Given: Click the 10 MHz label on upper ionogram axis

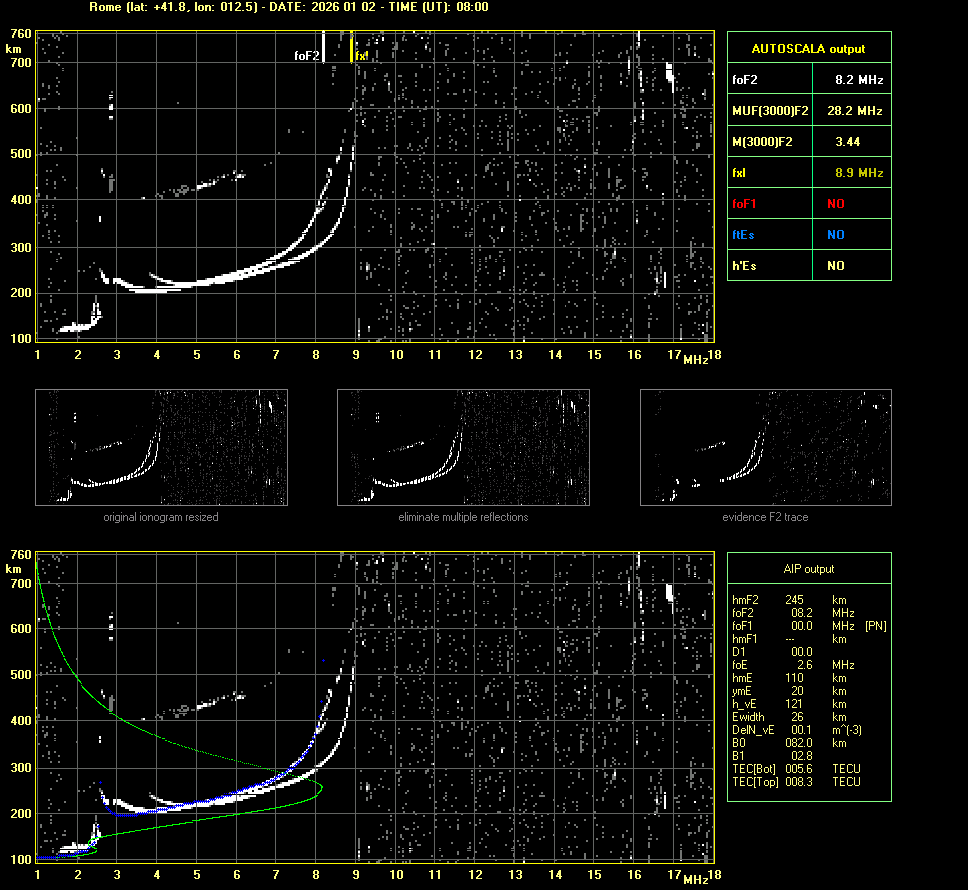Looking at the screenshot, I should click(396, 355).
